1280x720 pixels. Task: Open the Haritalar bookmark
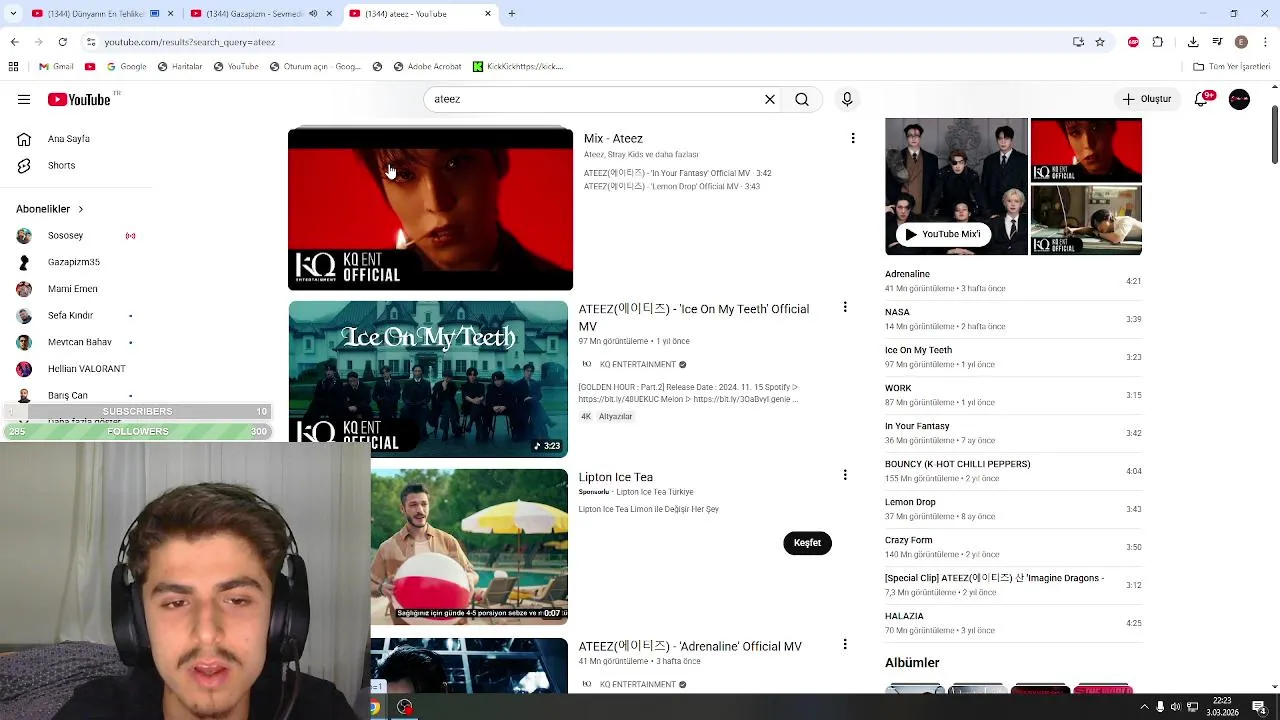click(x=180, y=66)
